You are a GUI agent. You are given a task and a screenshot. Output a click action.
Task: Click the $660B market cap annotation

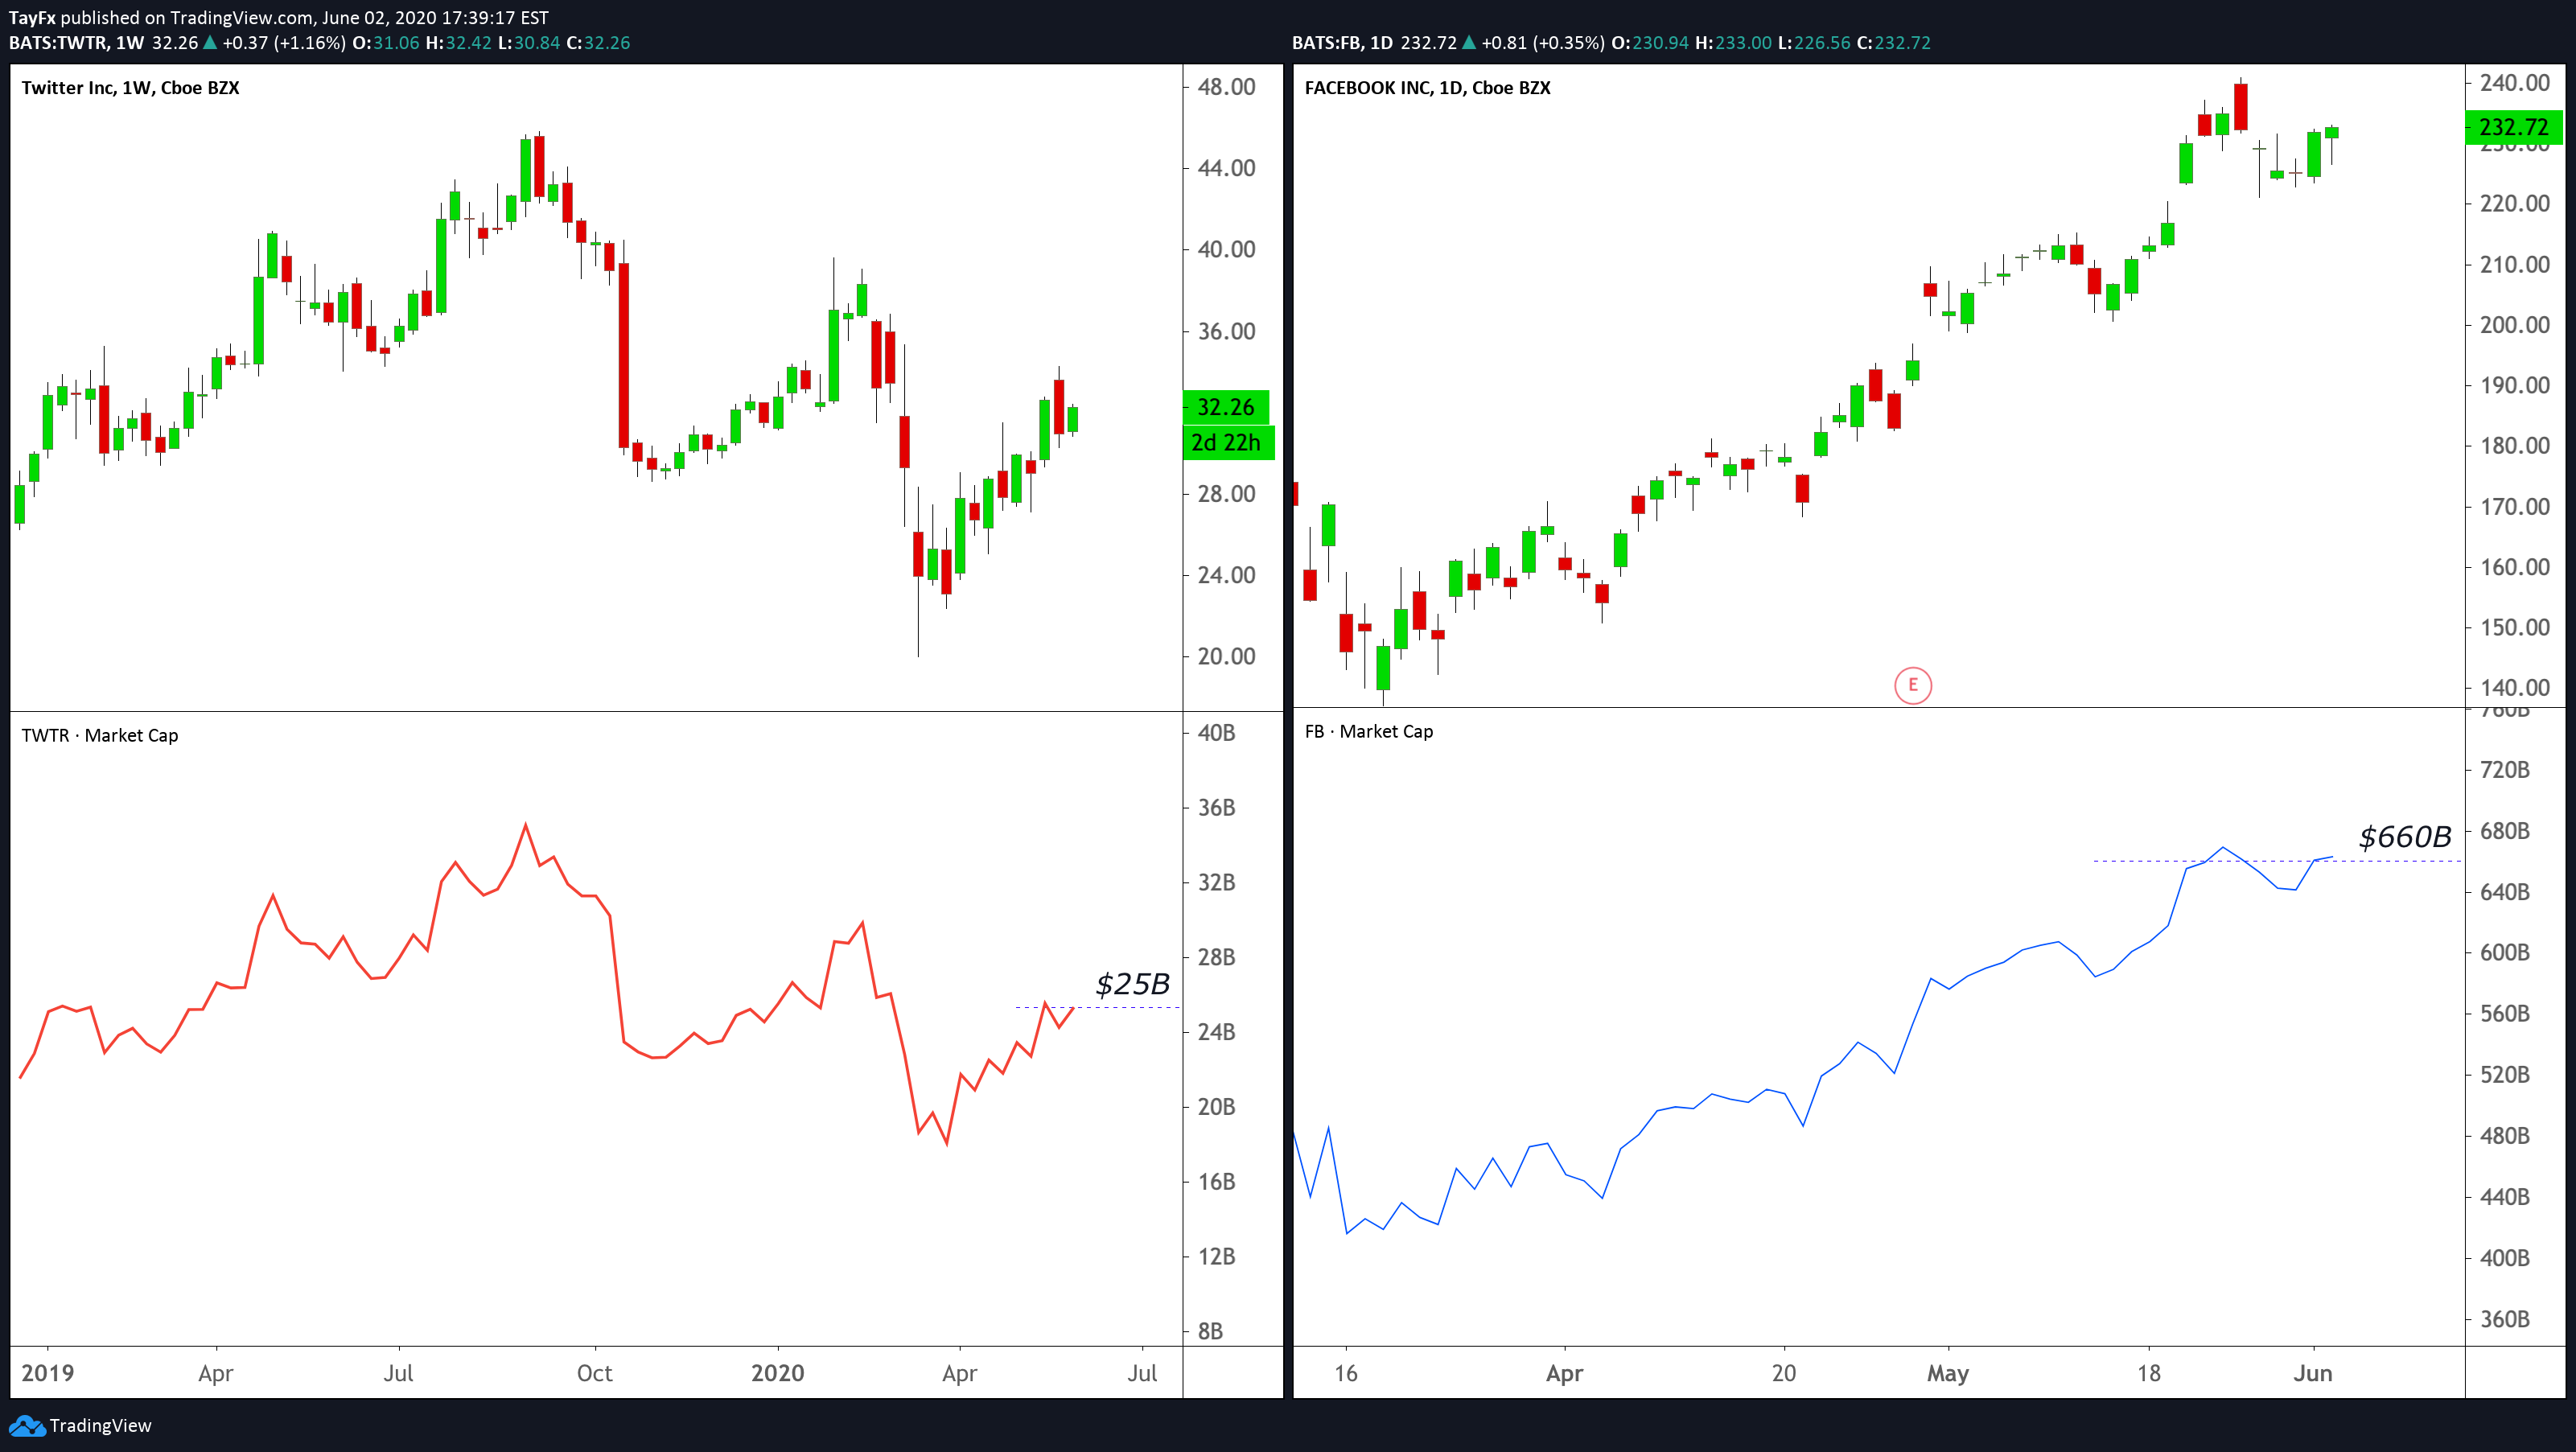(2404, 837)
